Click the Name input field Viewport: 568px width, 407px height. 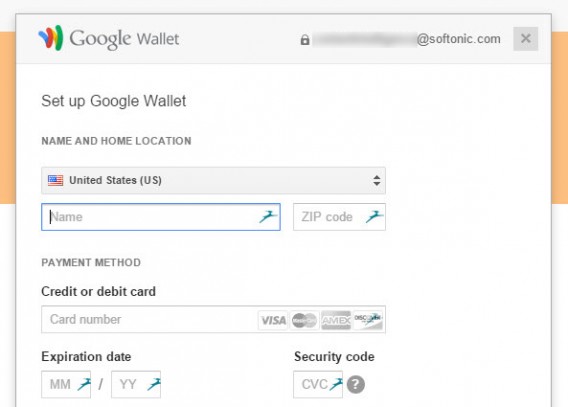pos(161,217)
